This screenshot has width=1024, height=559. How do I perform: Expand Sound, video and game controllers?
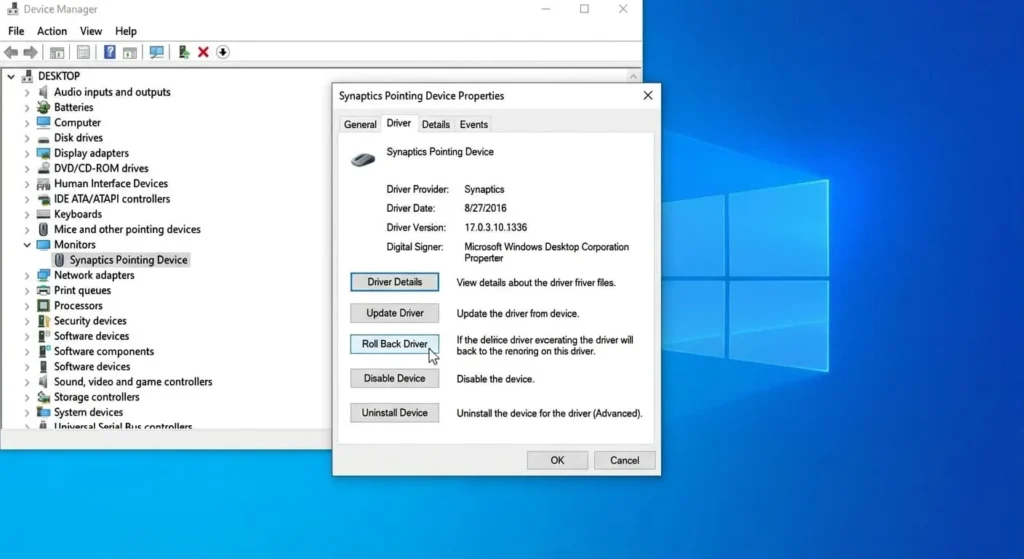27,382
